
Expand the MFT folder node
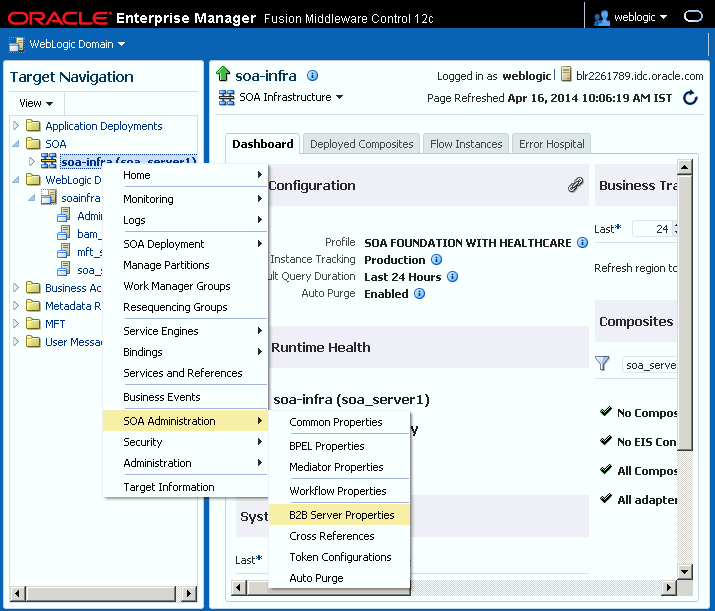[x=16, y=324]
